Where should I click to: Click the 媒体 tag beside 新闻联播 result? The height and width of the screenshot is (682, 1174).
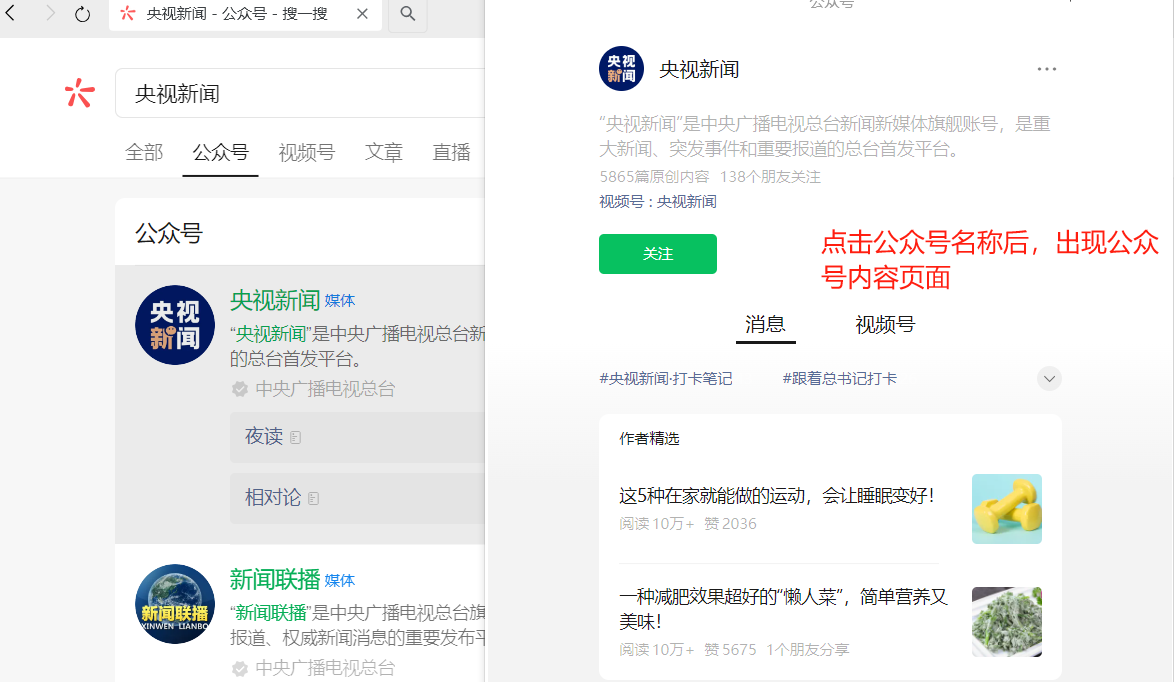[340, 581]
